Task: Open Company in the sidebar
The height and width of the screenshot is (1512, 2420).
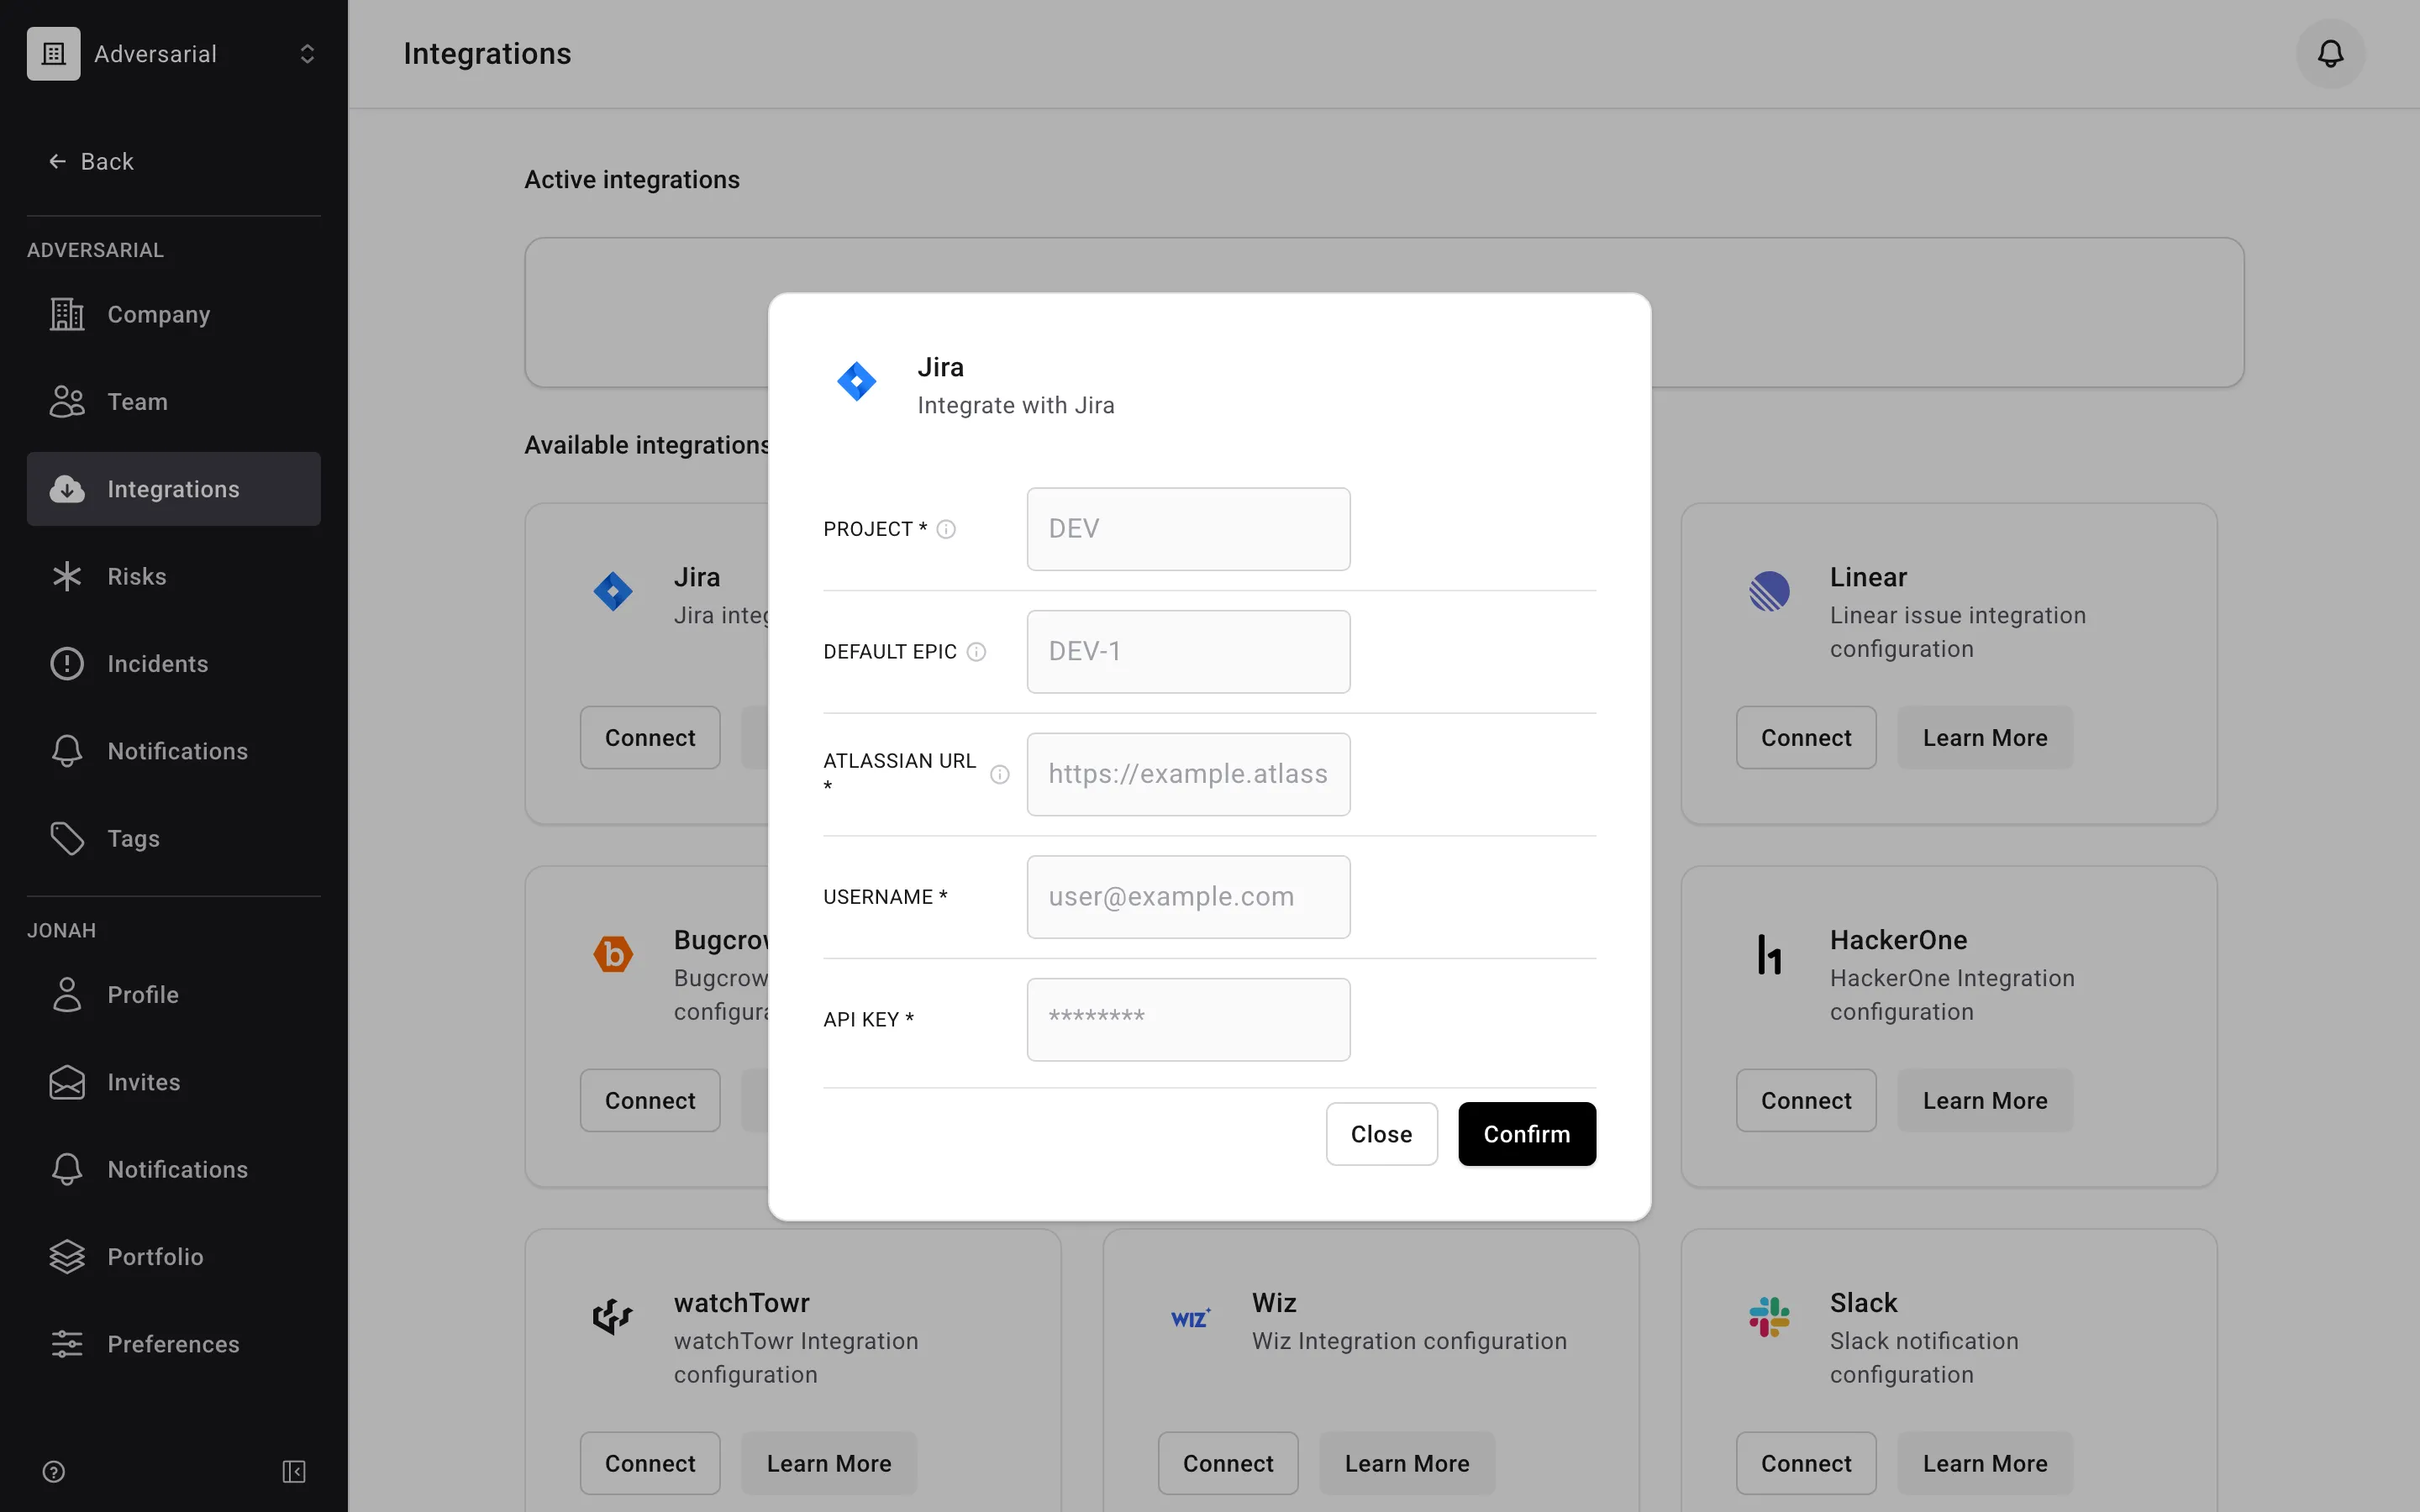Action: 174,314
